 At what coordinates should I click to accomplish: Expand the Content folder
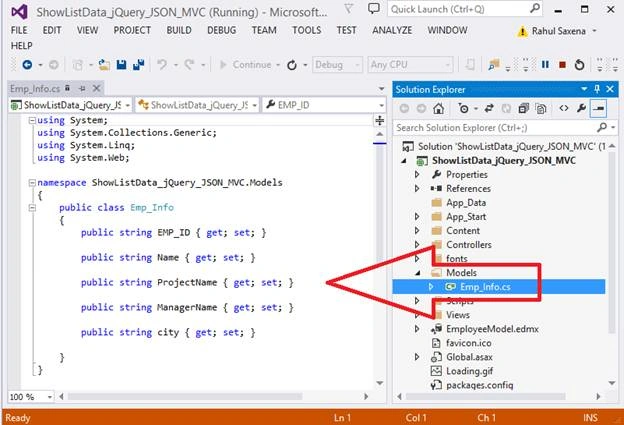417,230
